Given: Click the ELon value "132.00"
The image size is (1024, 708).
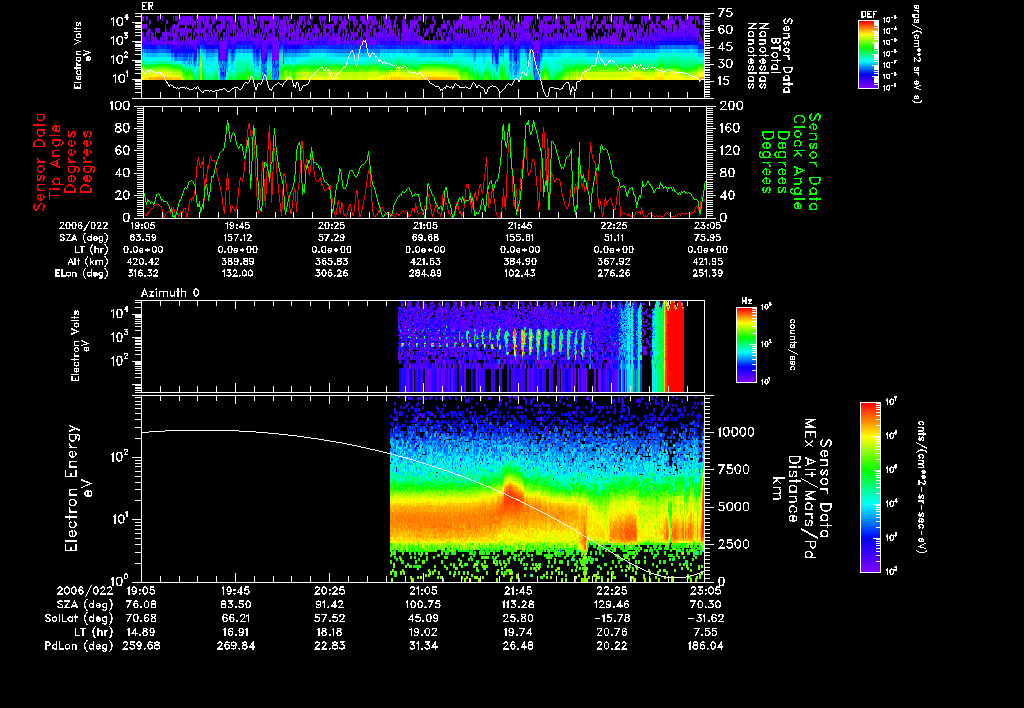Looking at the screenshot, I should pos(238,273).
